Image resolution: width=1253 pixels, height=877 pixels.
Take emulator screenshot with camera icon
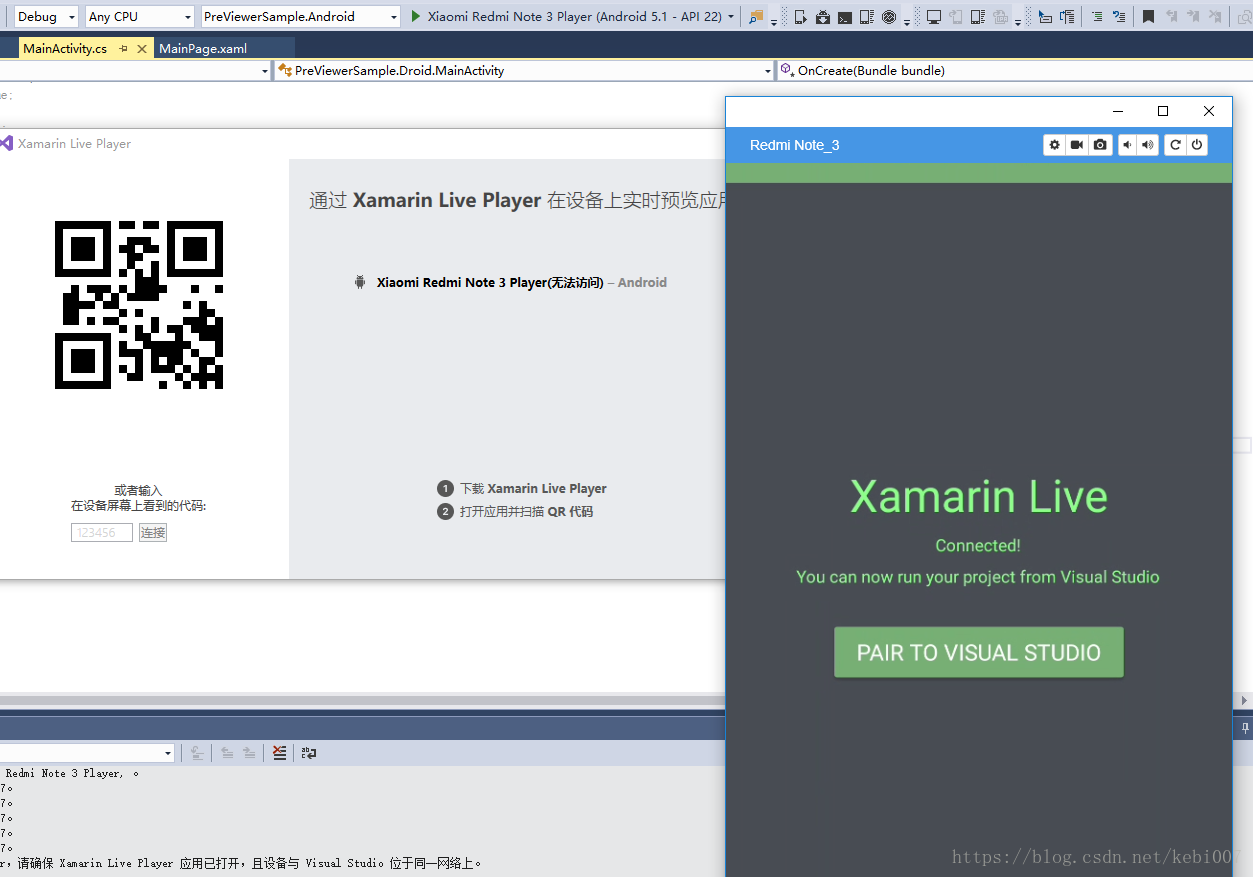click(x=1100, y=145)
